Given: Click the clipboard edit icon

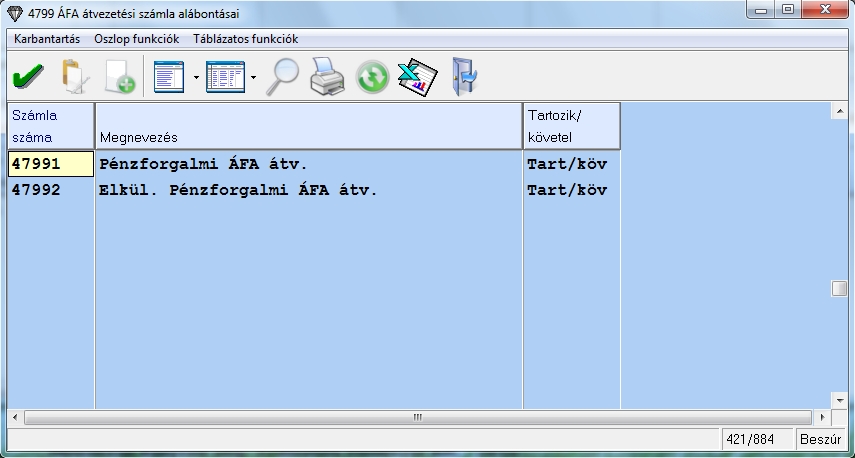Looking at the screenshot, I should (73, 76).
